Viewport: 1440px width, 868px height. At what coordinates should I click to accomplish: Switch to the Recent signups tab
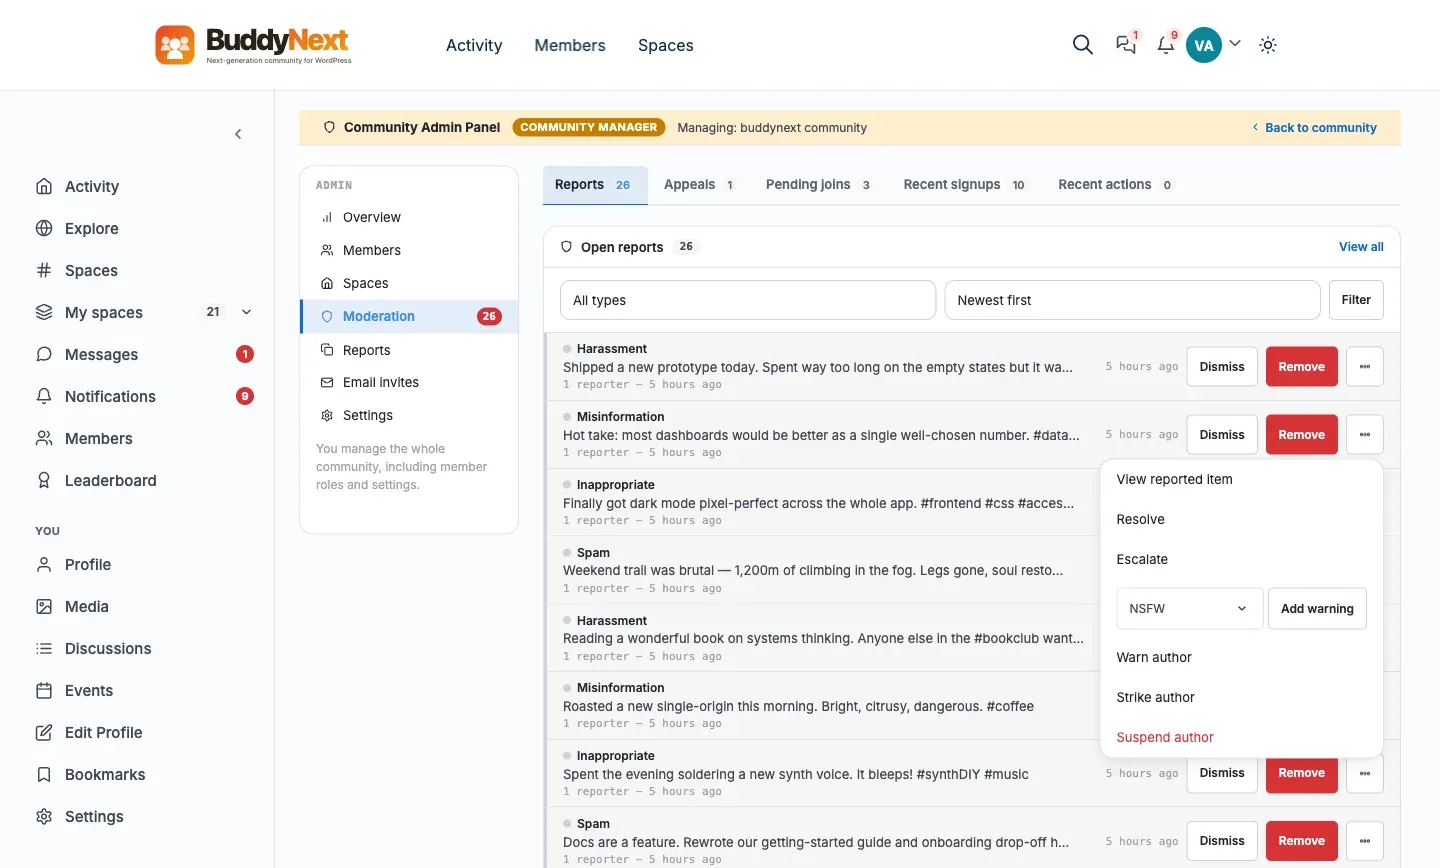pos(964,185)
